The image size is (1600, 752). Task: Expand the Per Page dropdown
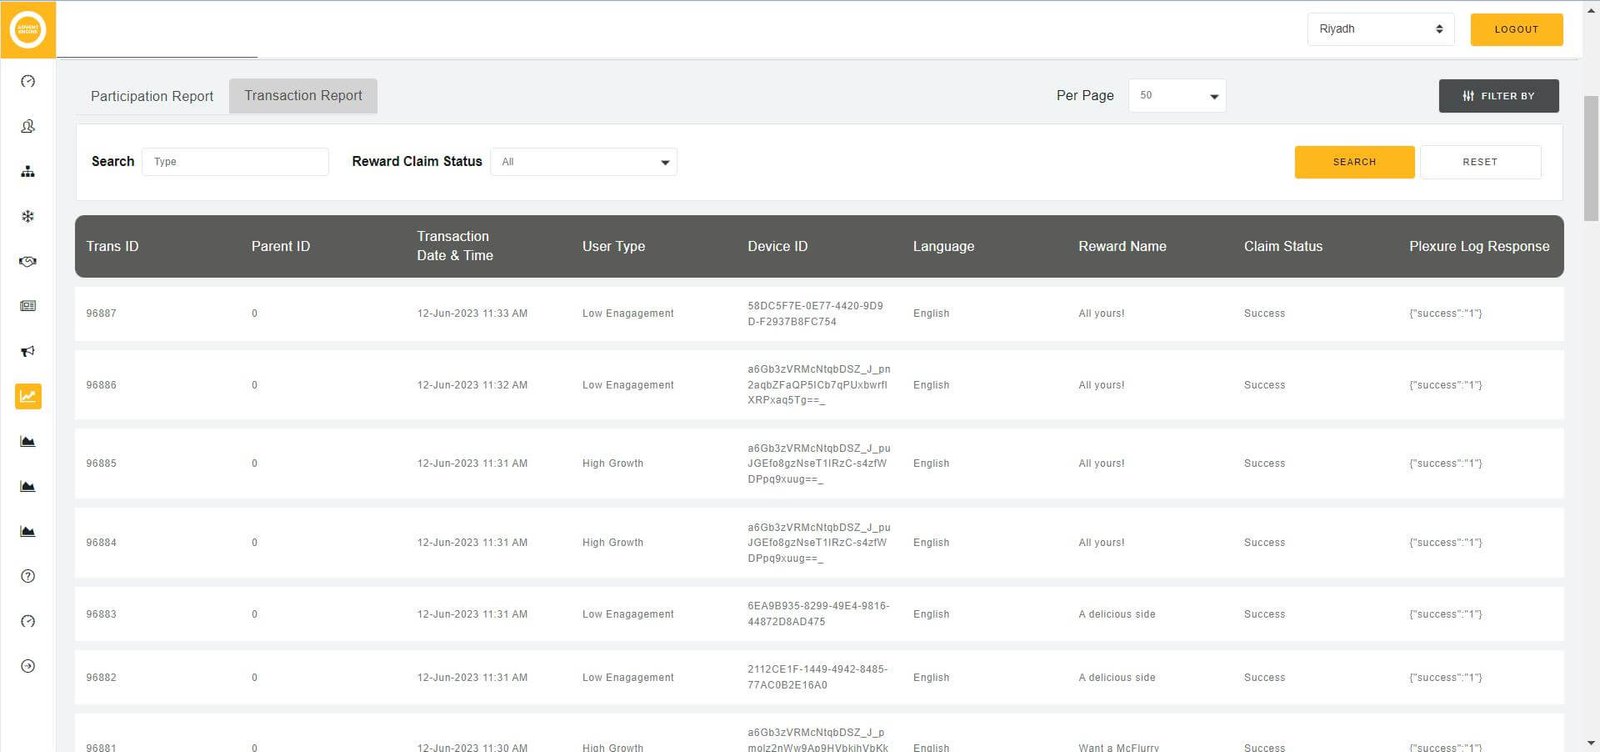click(1177, 96)
